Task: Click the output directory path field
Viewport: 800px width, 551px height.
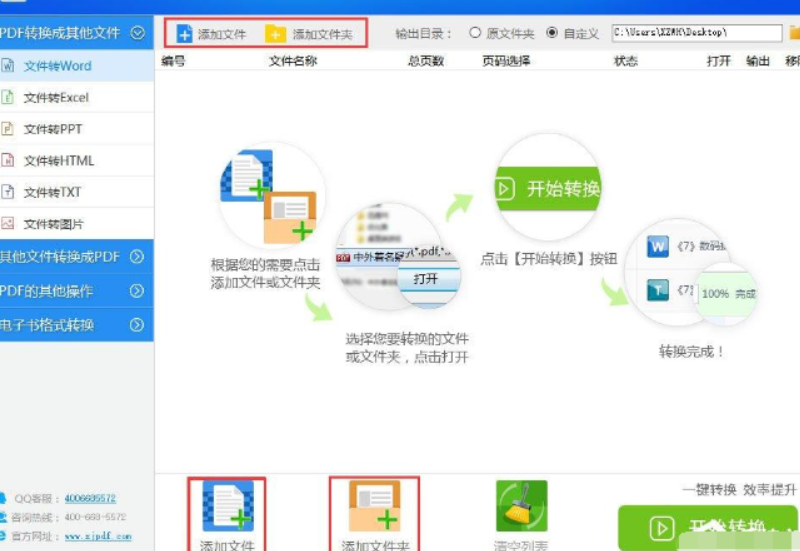Action: coord(684,33)
